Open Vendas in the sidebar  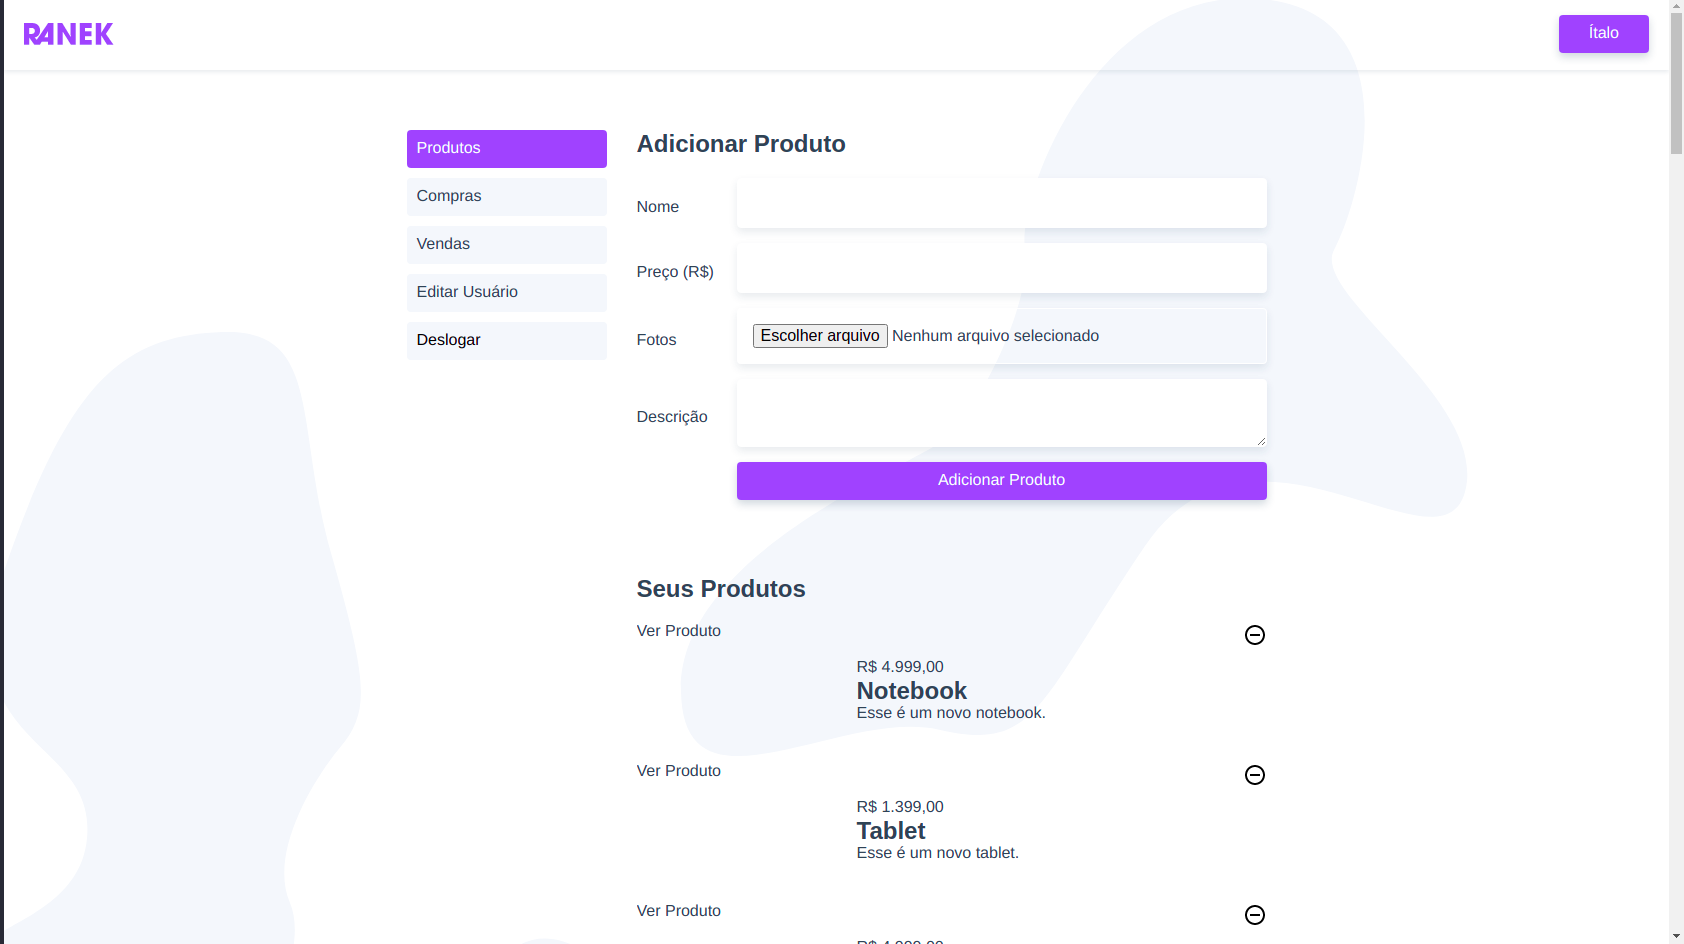(x=507, y=245)
